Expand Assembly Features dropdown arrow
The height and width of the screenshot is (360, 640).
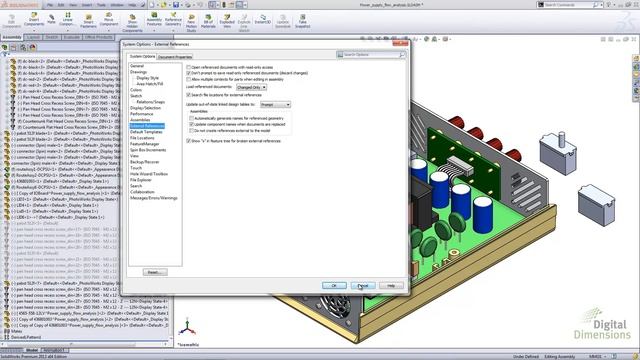click(x=154, y=30)
